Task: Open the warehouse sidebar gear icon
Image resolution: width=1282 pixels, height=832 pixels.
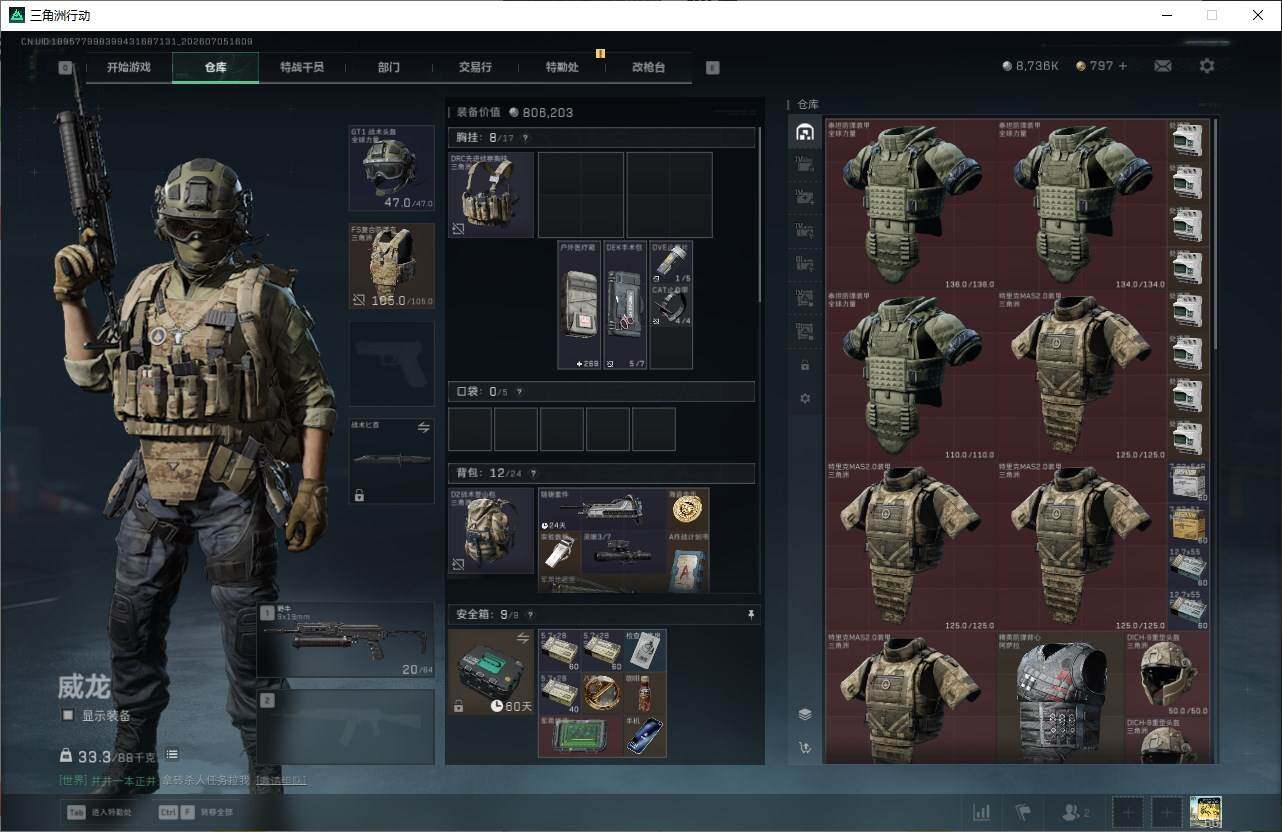Action: (805, 398)
